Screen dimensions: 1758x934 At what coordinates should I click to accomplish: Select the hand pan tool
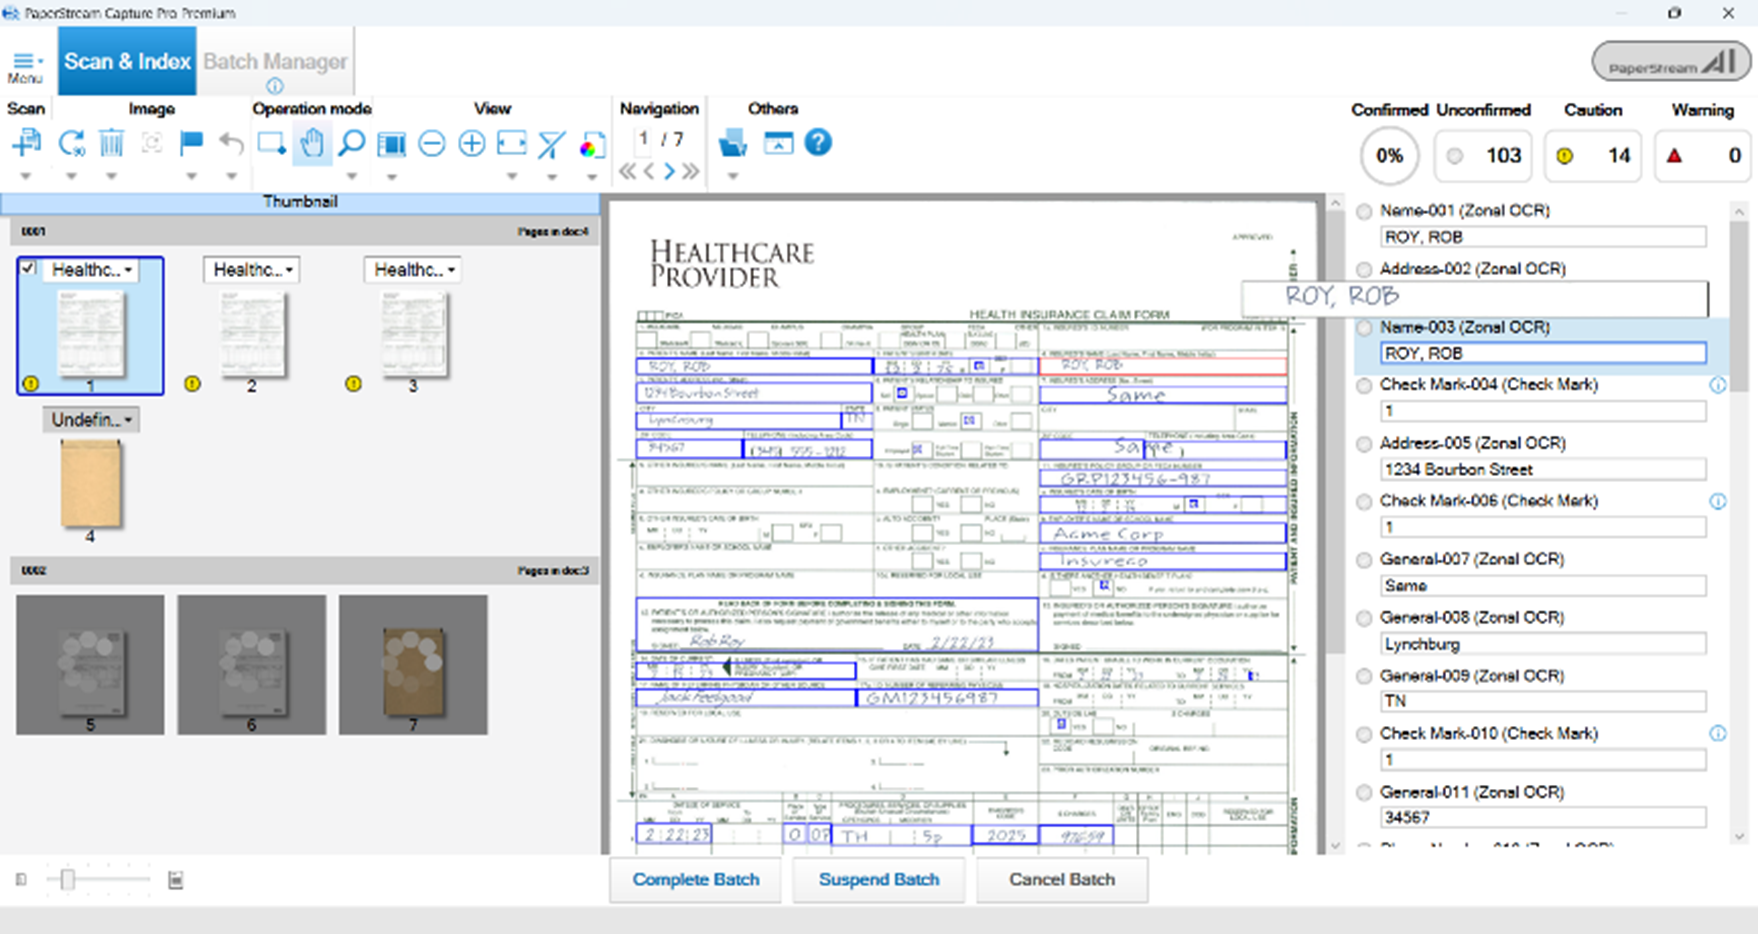[x=312, y=144]
